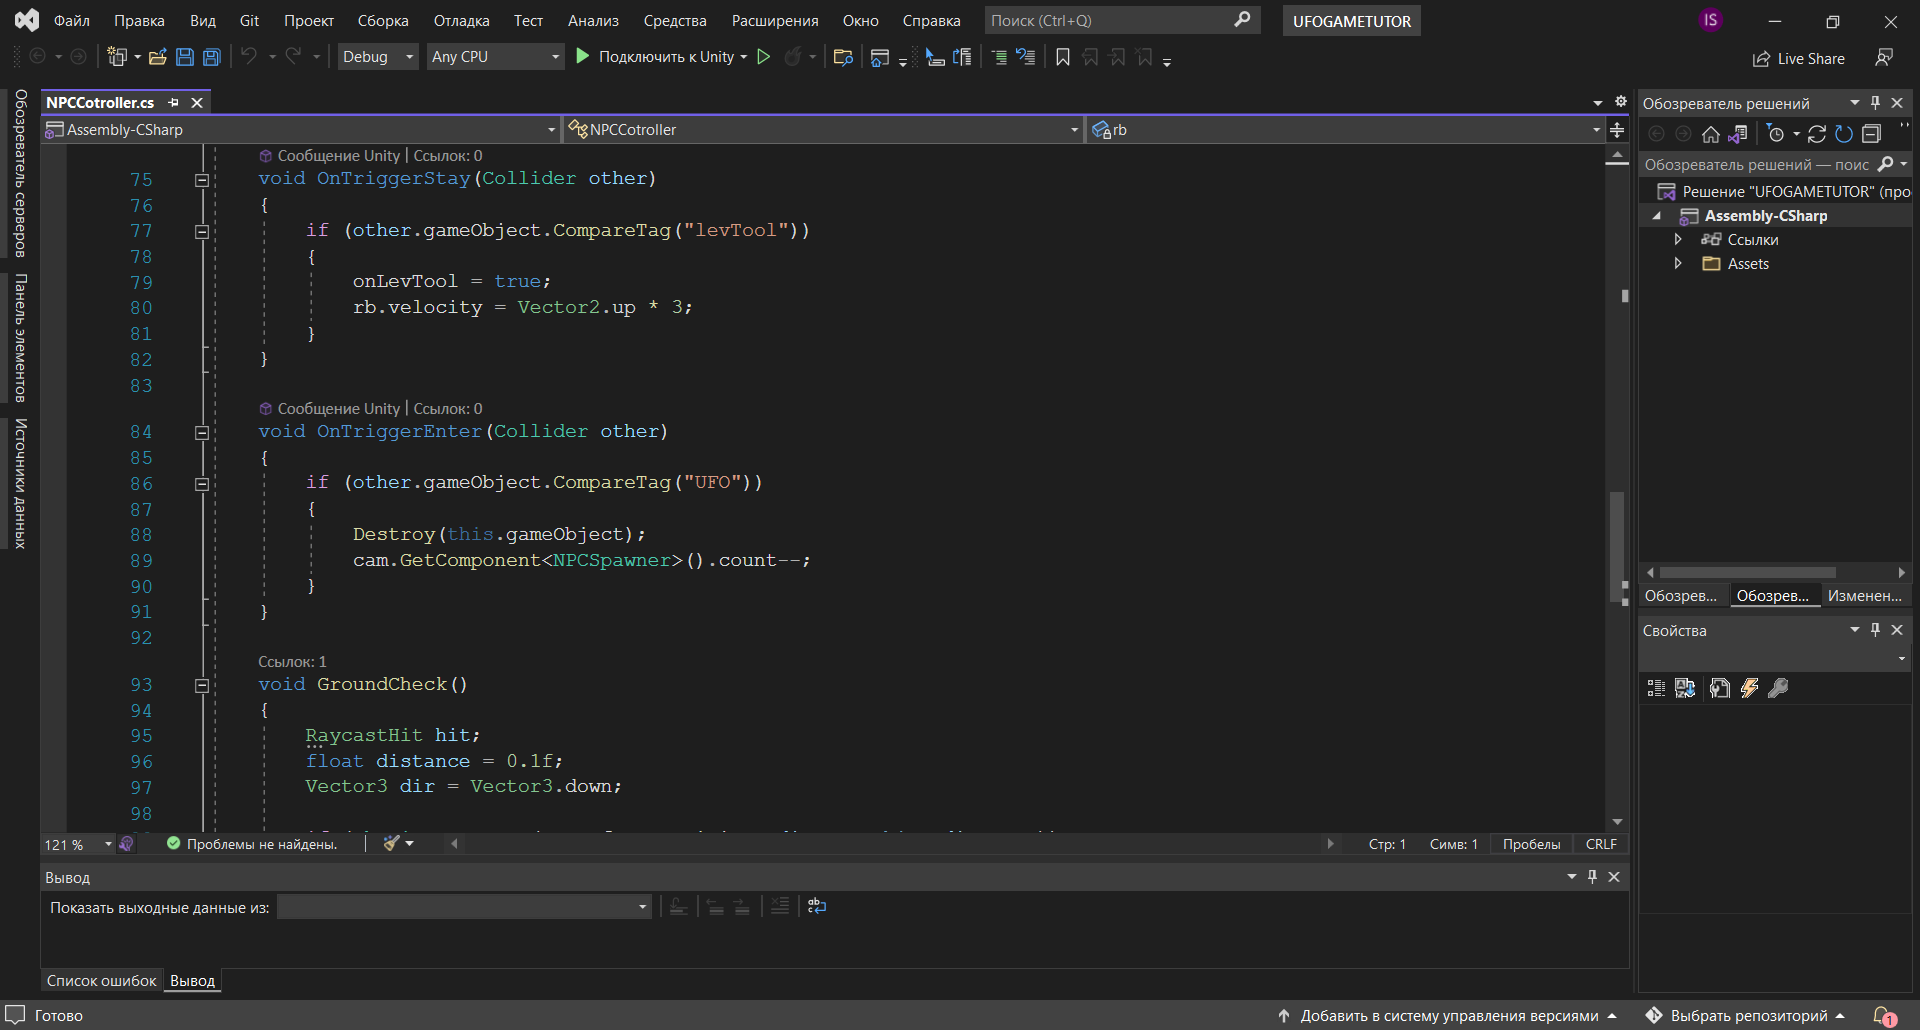The image size is (1920, 1030).
Task: Switch views icon in Solution Explorer
Action: 1738,134
